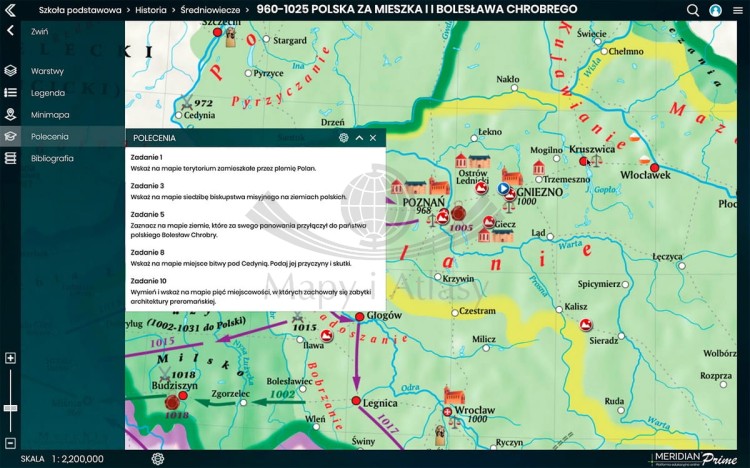Viewport: 750px width, 468px height.
Task: Click the Szczecin red city marker
Action: (218, 32)
